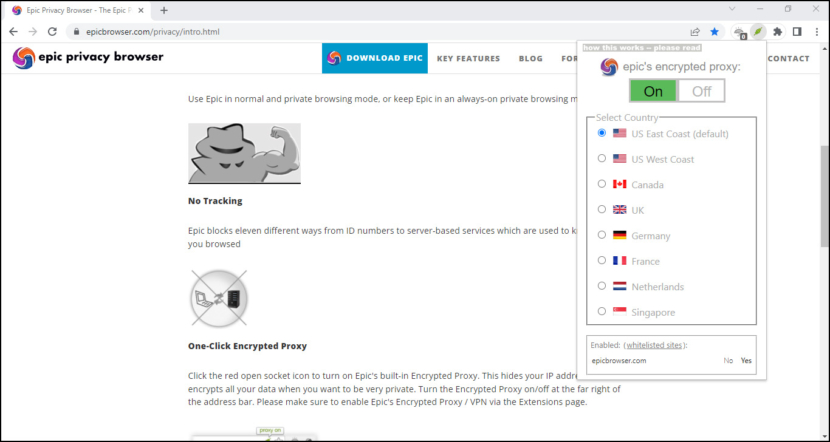This screenshot has width=830, height=442.
Task: Click the epic privacy browser logo
Action: (x=88, y=57)
